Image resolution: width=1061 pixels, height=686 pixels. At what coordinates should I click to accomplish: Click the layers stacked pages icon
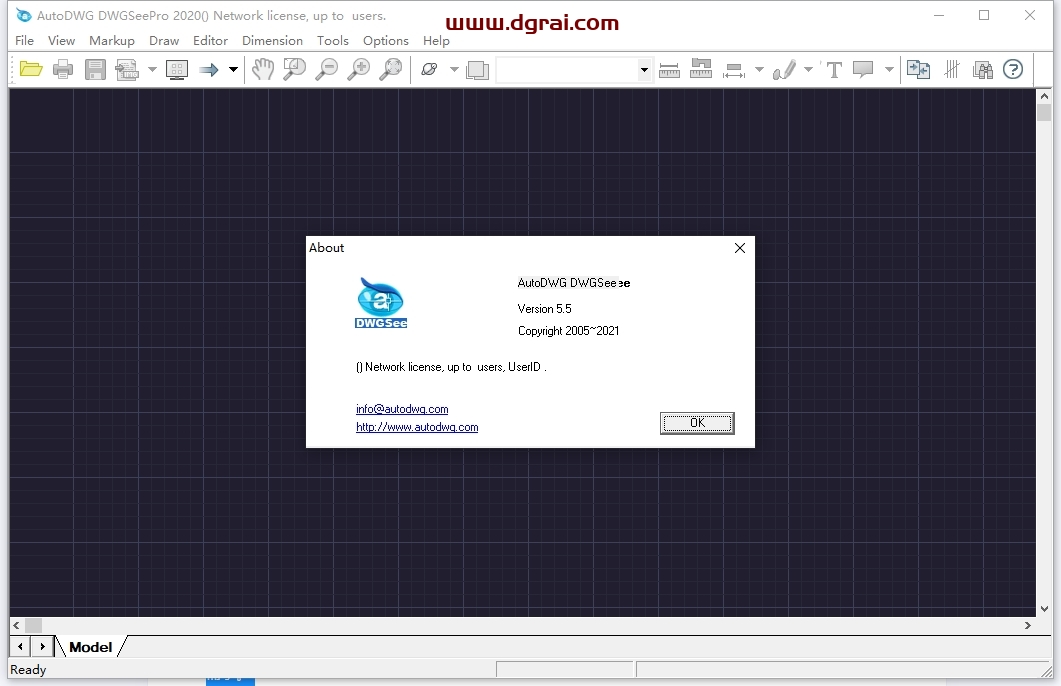(x=478, y=70)
